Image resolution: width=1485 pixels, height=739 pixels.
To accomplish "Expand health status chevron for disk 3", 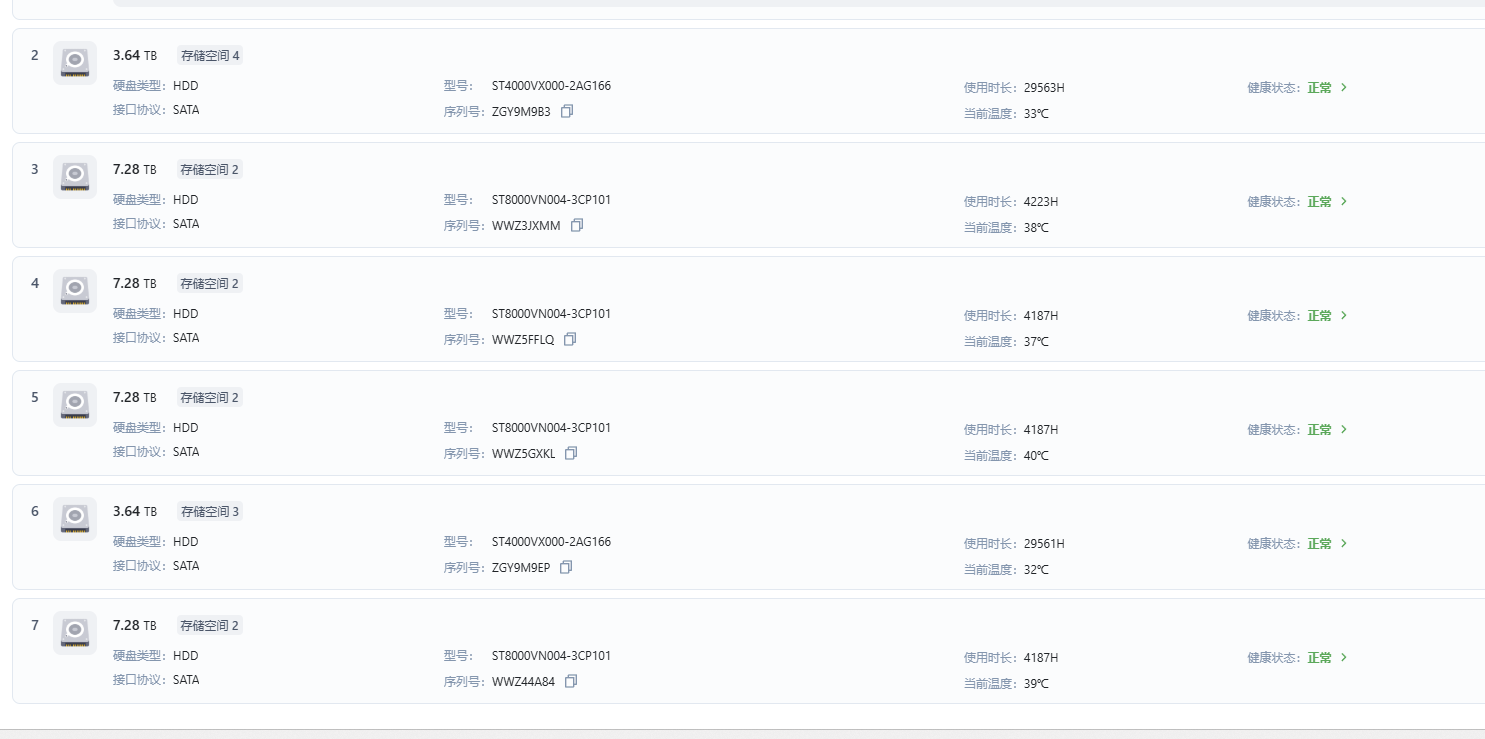I will click(1343, 201).
